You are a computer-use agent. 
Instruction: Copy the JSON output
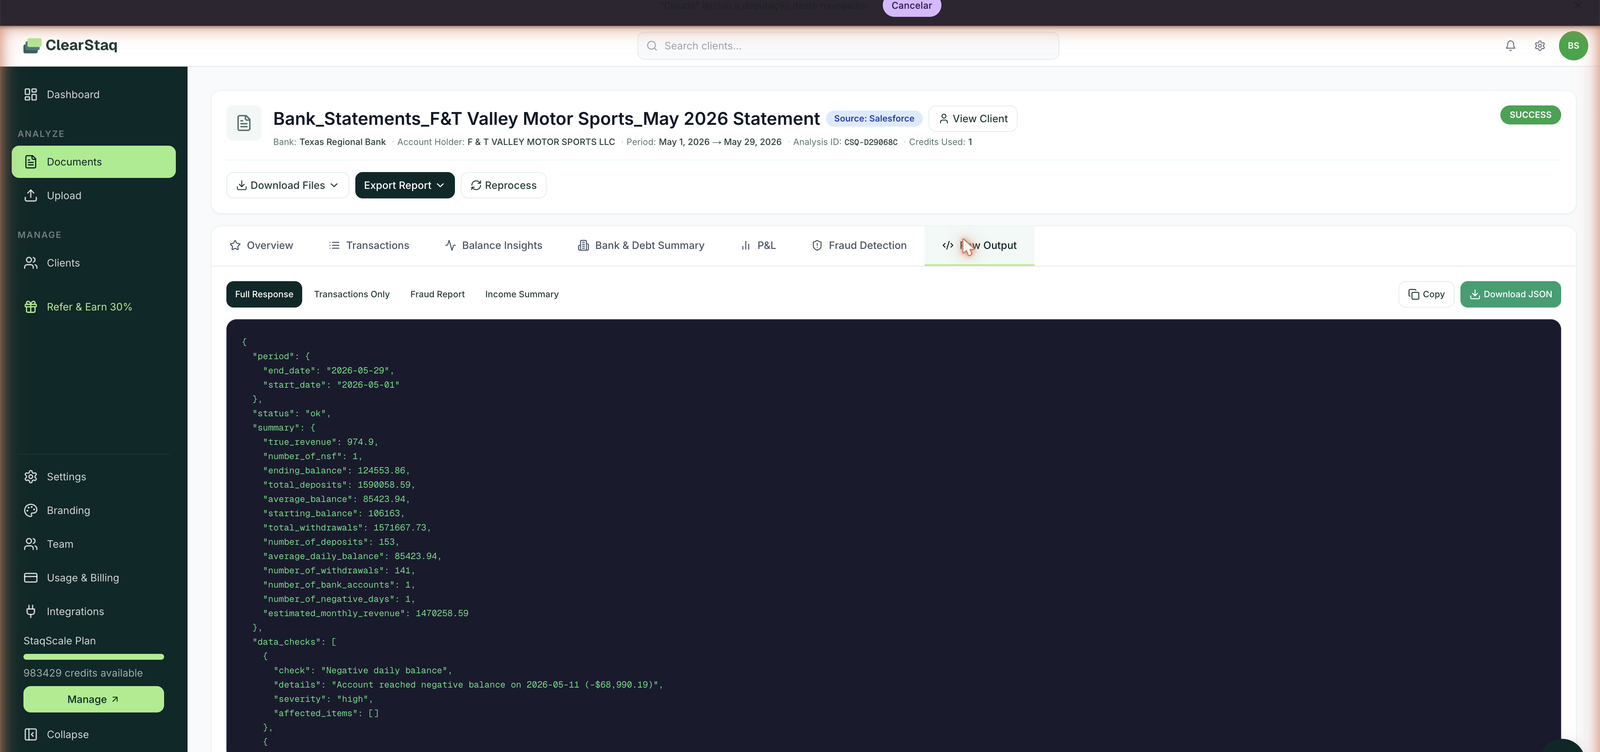coord(1426,295)
